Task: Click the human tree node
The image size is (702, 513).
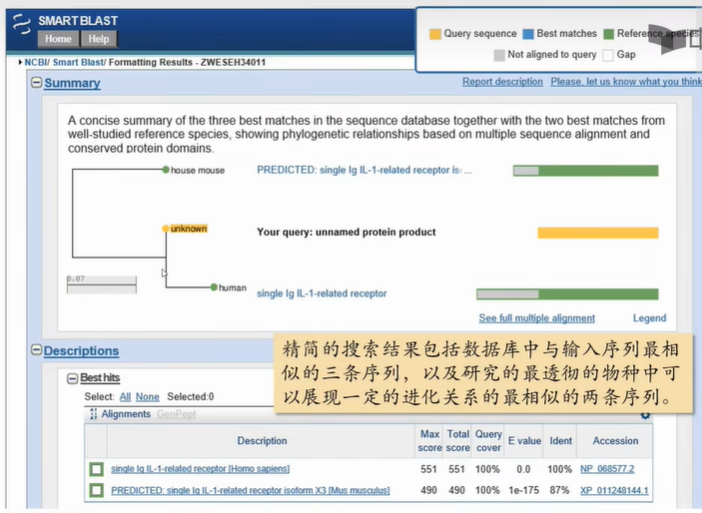Action: click(x=214, y=287)
